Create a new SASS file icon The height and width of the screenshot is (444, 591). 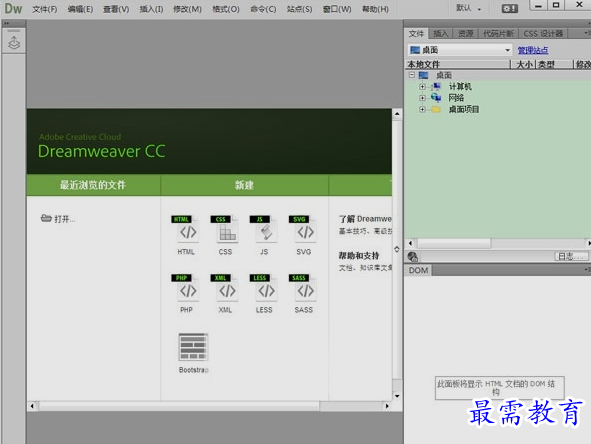pyautogui.click(x=303, y=288)
